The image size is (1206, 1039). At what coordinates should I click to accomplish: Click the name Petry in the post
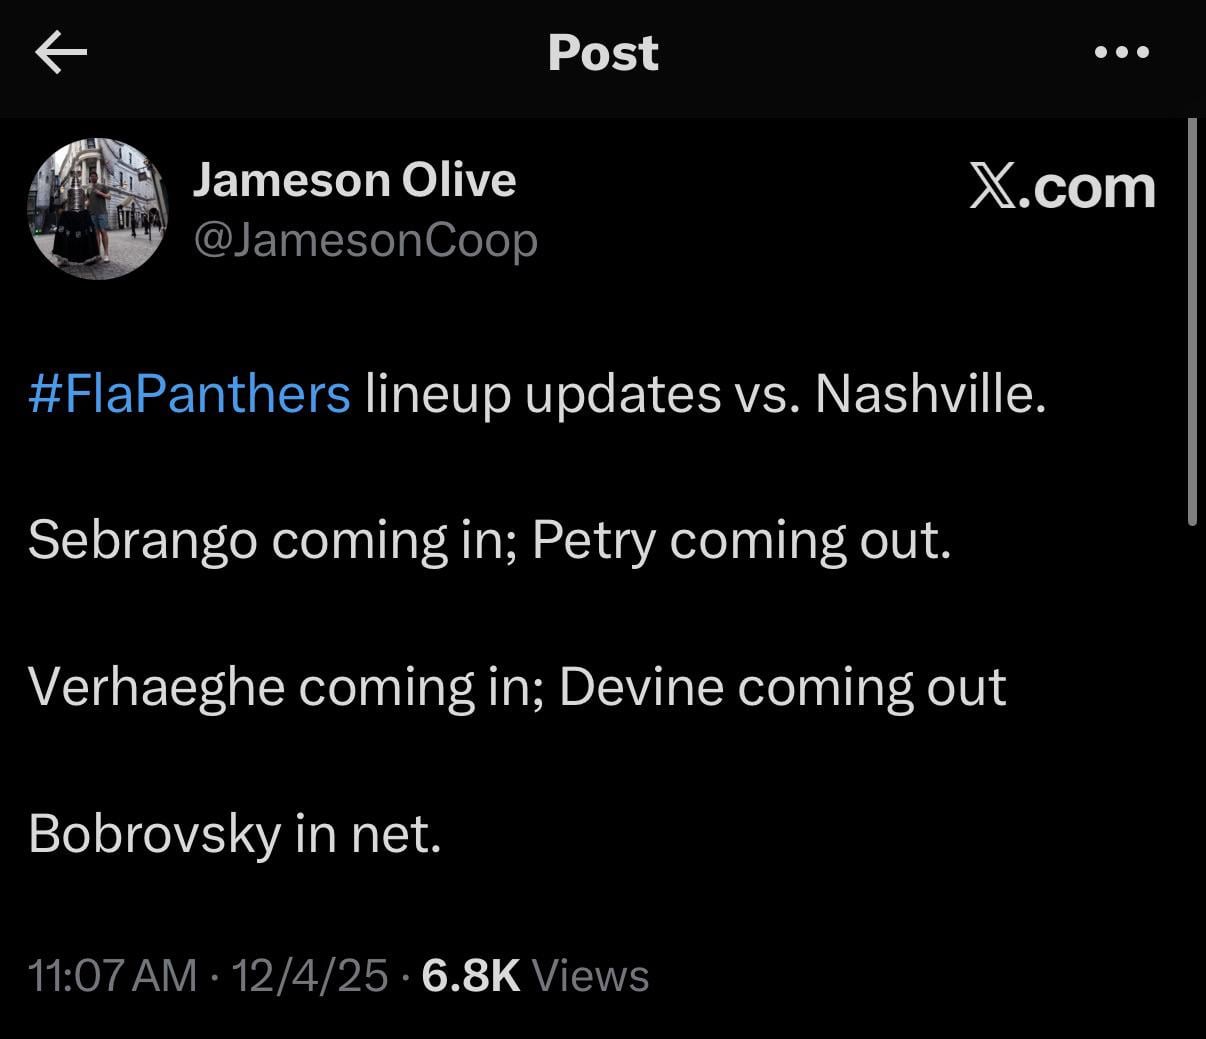click(x=593, y=541)
